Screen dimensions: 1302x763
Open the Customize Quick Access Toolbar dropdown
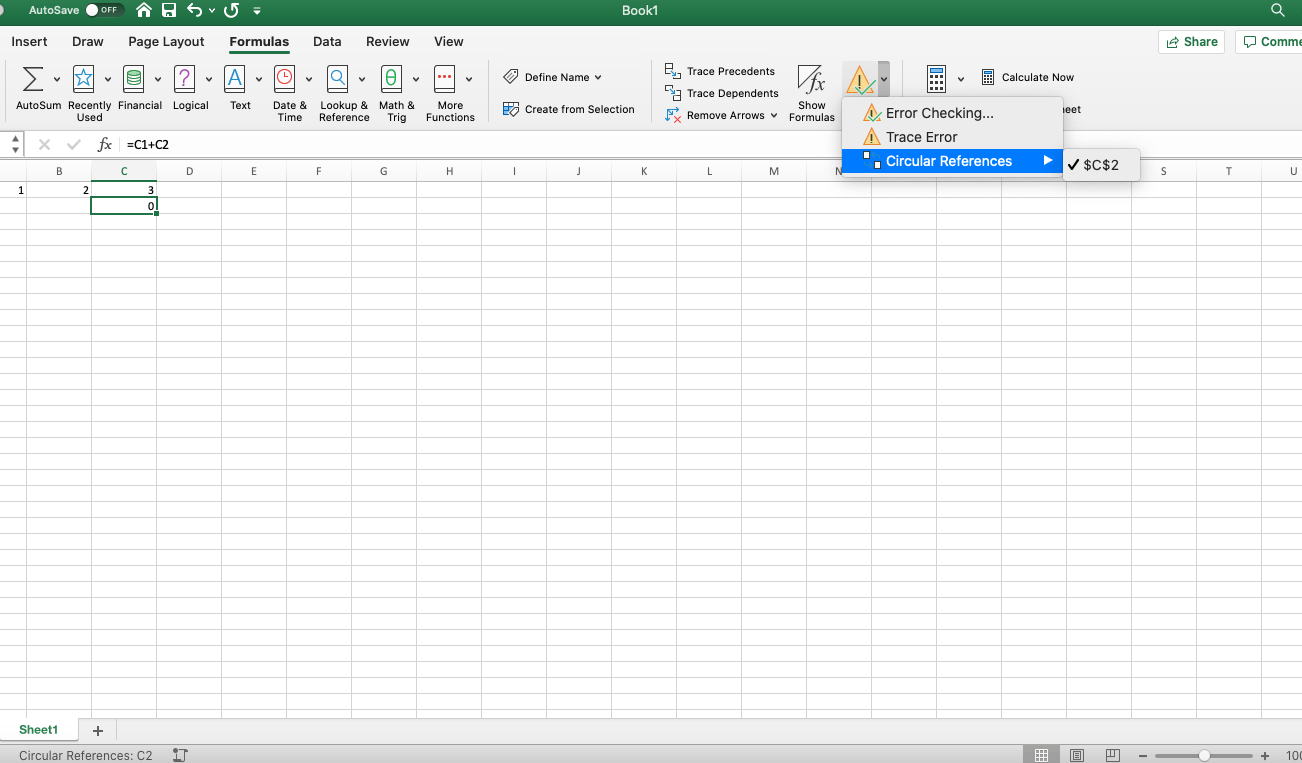(257, 11)
